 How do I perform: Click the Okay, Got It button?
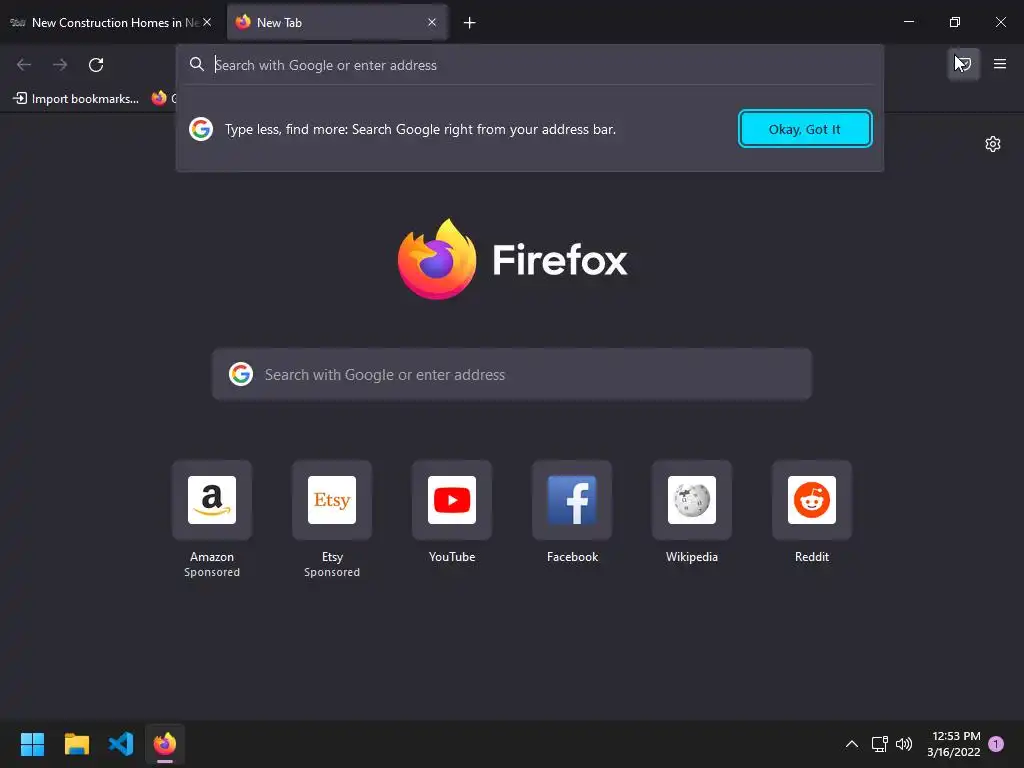coord(805,129)
